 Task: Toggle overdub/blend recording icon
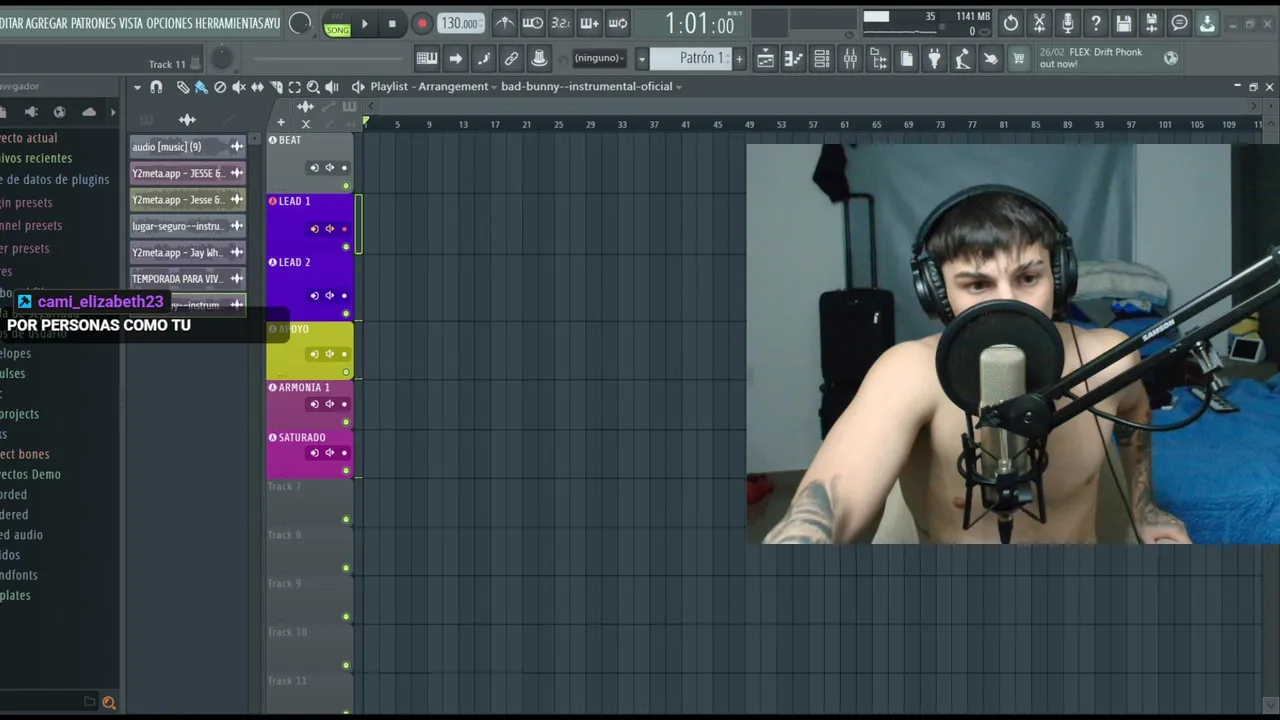[589, 23]
